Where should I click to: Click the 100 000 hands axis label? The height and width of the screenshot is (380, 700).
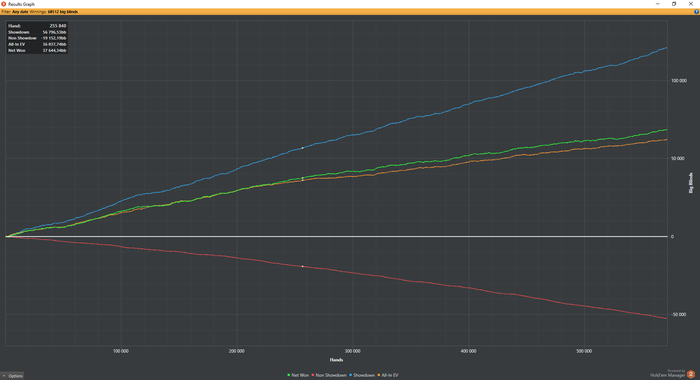coord(121,351)
